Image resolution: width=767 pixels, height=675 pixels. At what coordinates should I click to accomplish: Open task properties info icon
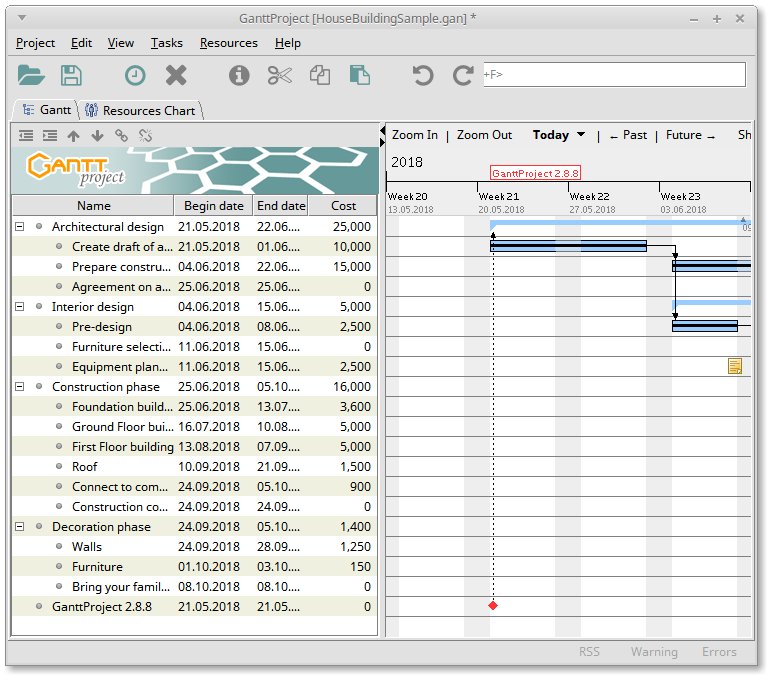(239, 76)
